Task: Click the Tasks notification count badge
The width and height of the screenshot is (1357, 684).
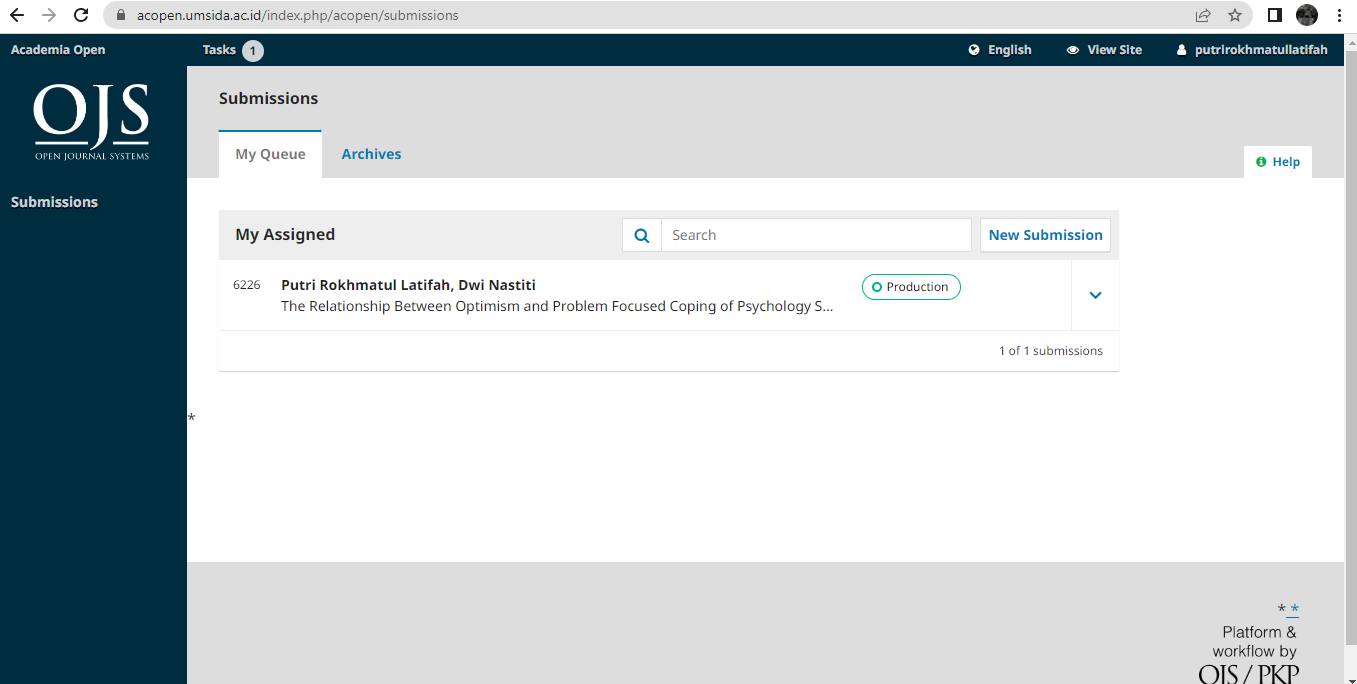Action: coord(253,51)
